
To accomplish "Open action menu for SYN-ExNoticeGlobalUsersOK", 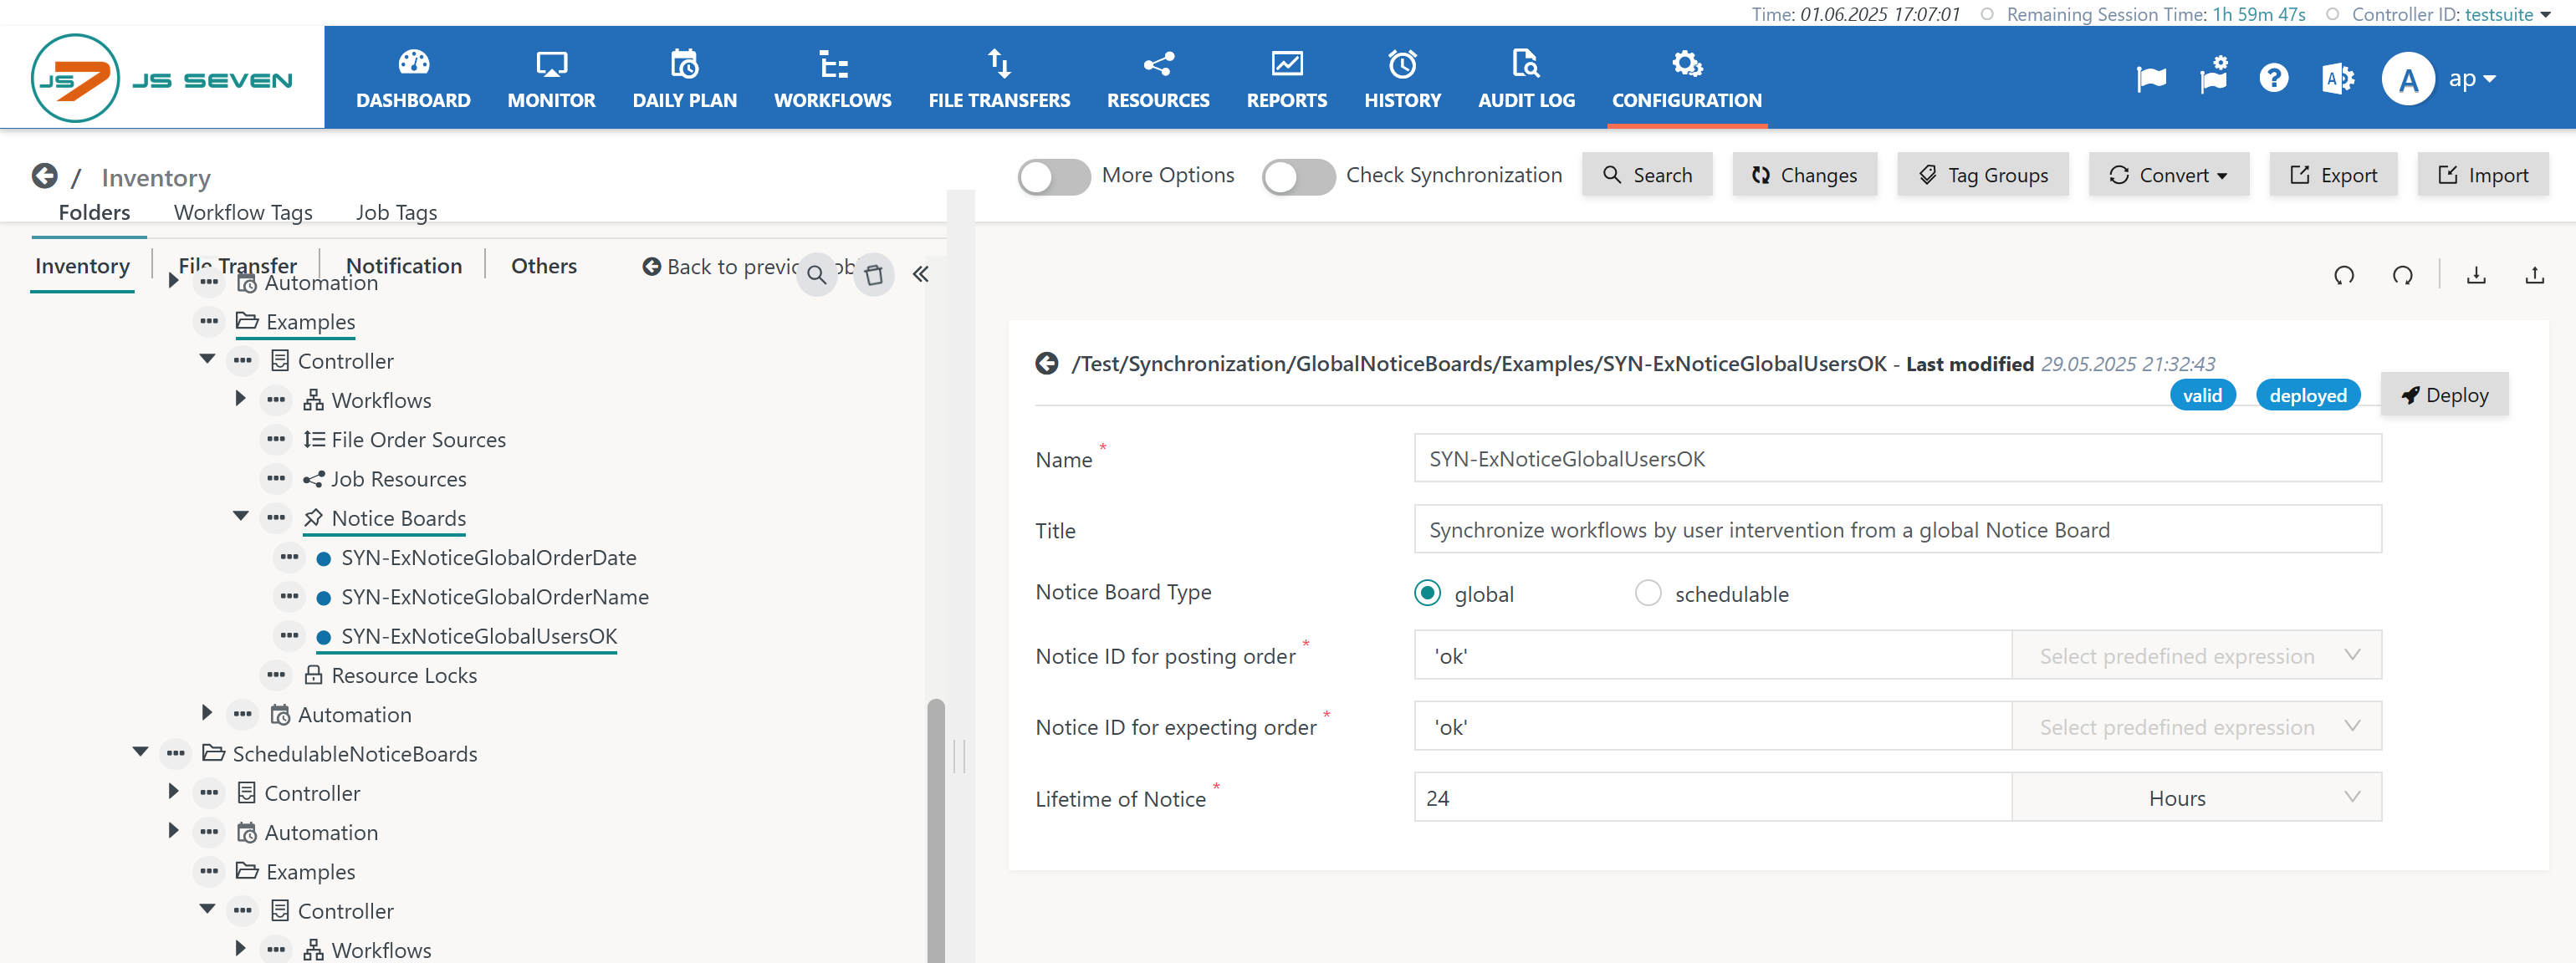I will coord(290,636).
